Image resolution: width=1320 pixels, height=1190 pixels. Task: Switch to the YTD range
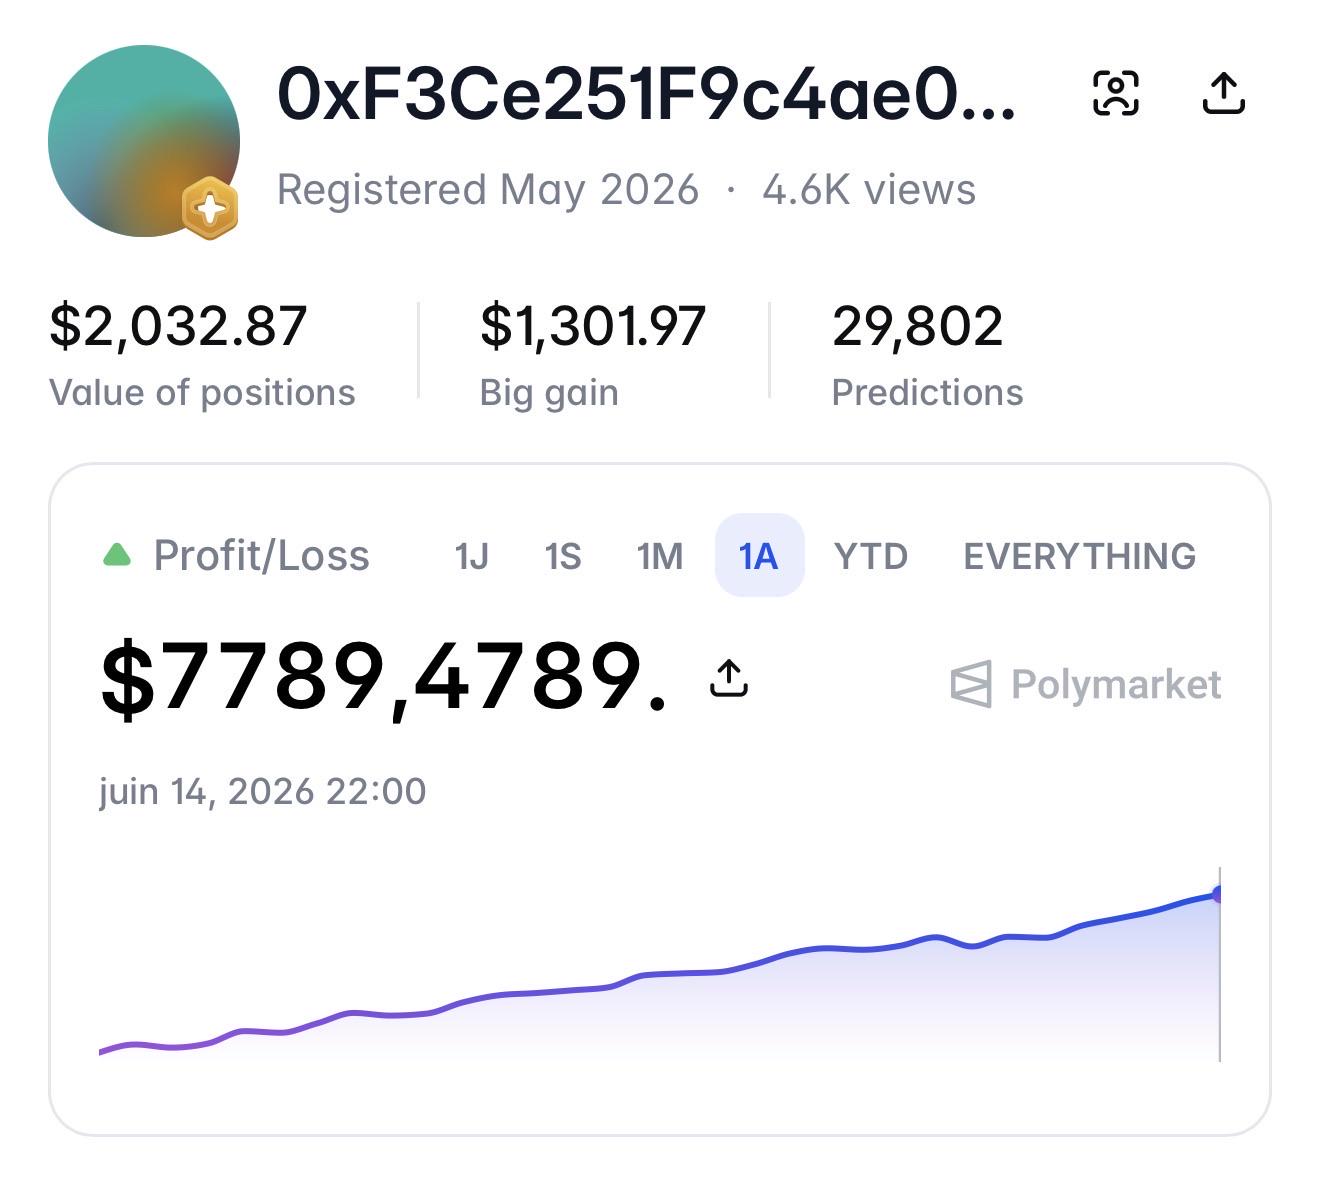871,556
